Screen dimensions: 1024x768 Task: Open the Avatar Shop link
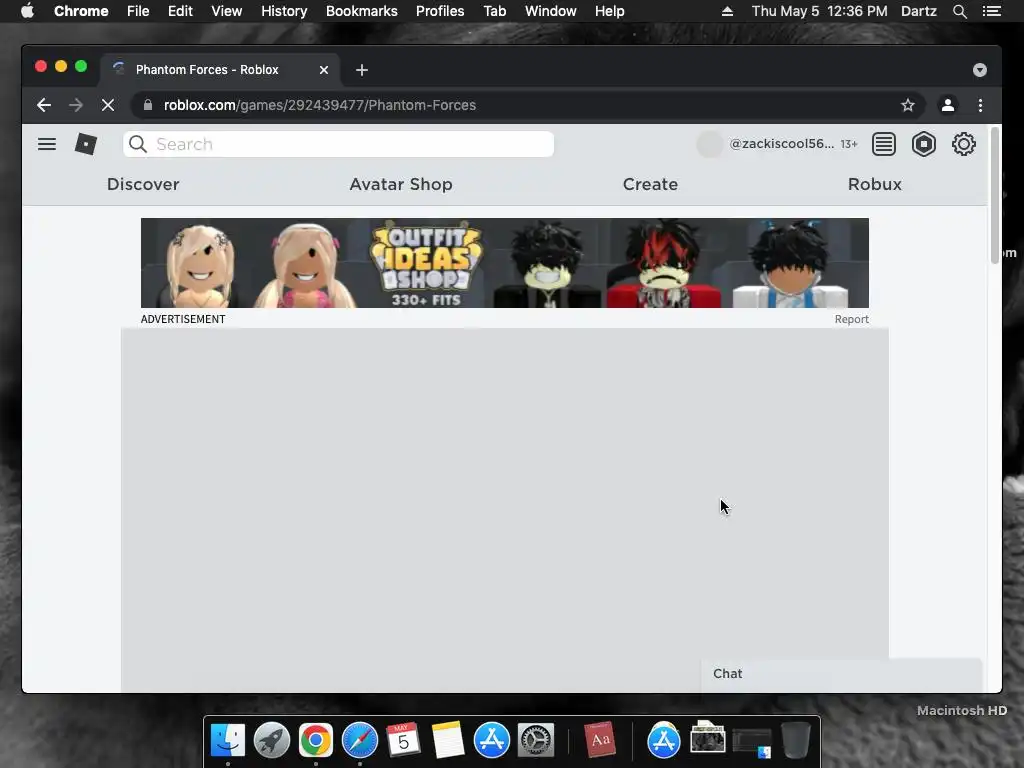point(401,184)
